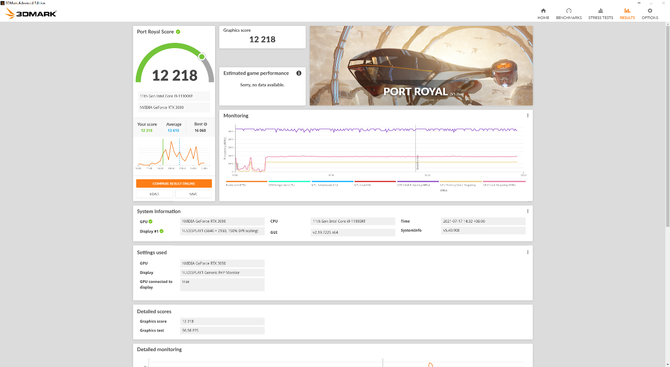Open the Settings used three-dot menu
This screenshot has width=670, height=367.
tap(527, 252)
